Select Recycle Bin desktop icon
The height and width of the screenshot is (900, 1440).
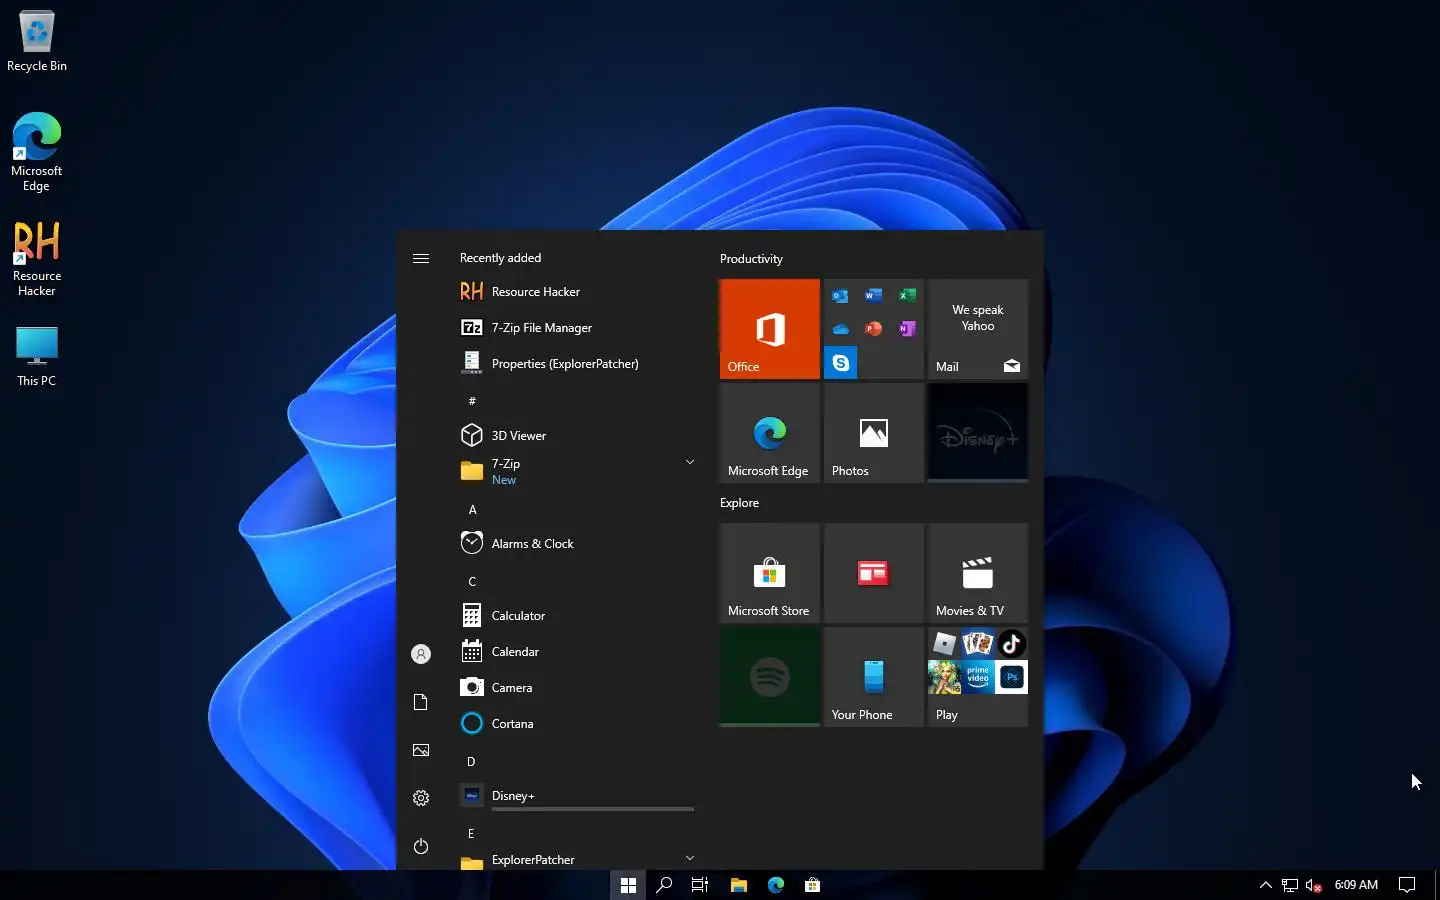[x=37, y=41]
